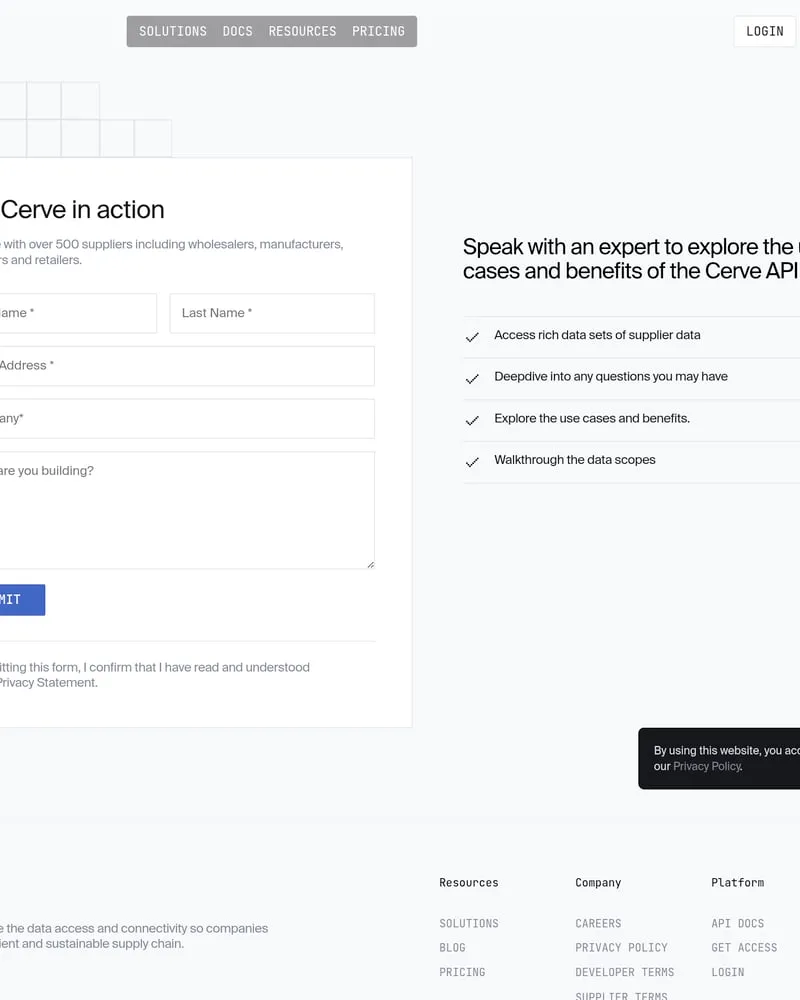Click 'Access rich data sets of supplier data' text
This screenshot has width=800, height=1000.
(x=597, y=335)
